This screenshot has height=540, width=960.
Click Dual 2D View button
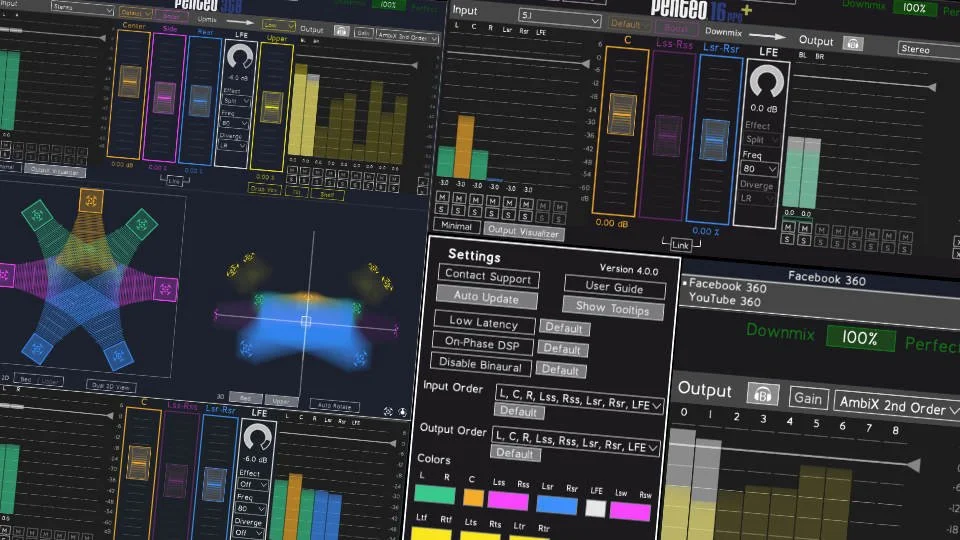pyautogui.click(x=110, y=386)
